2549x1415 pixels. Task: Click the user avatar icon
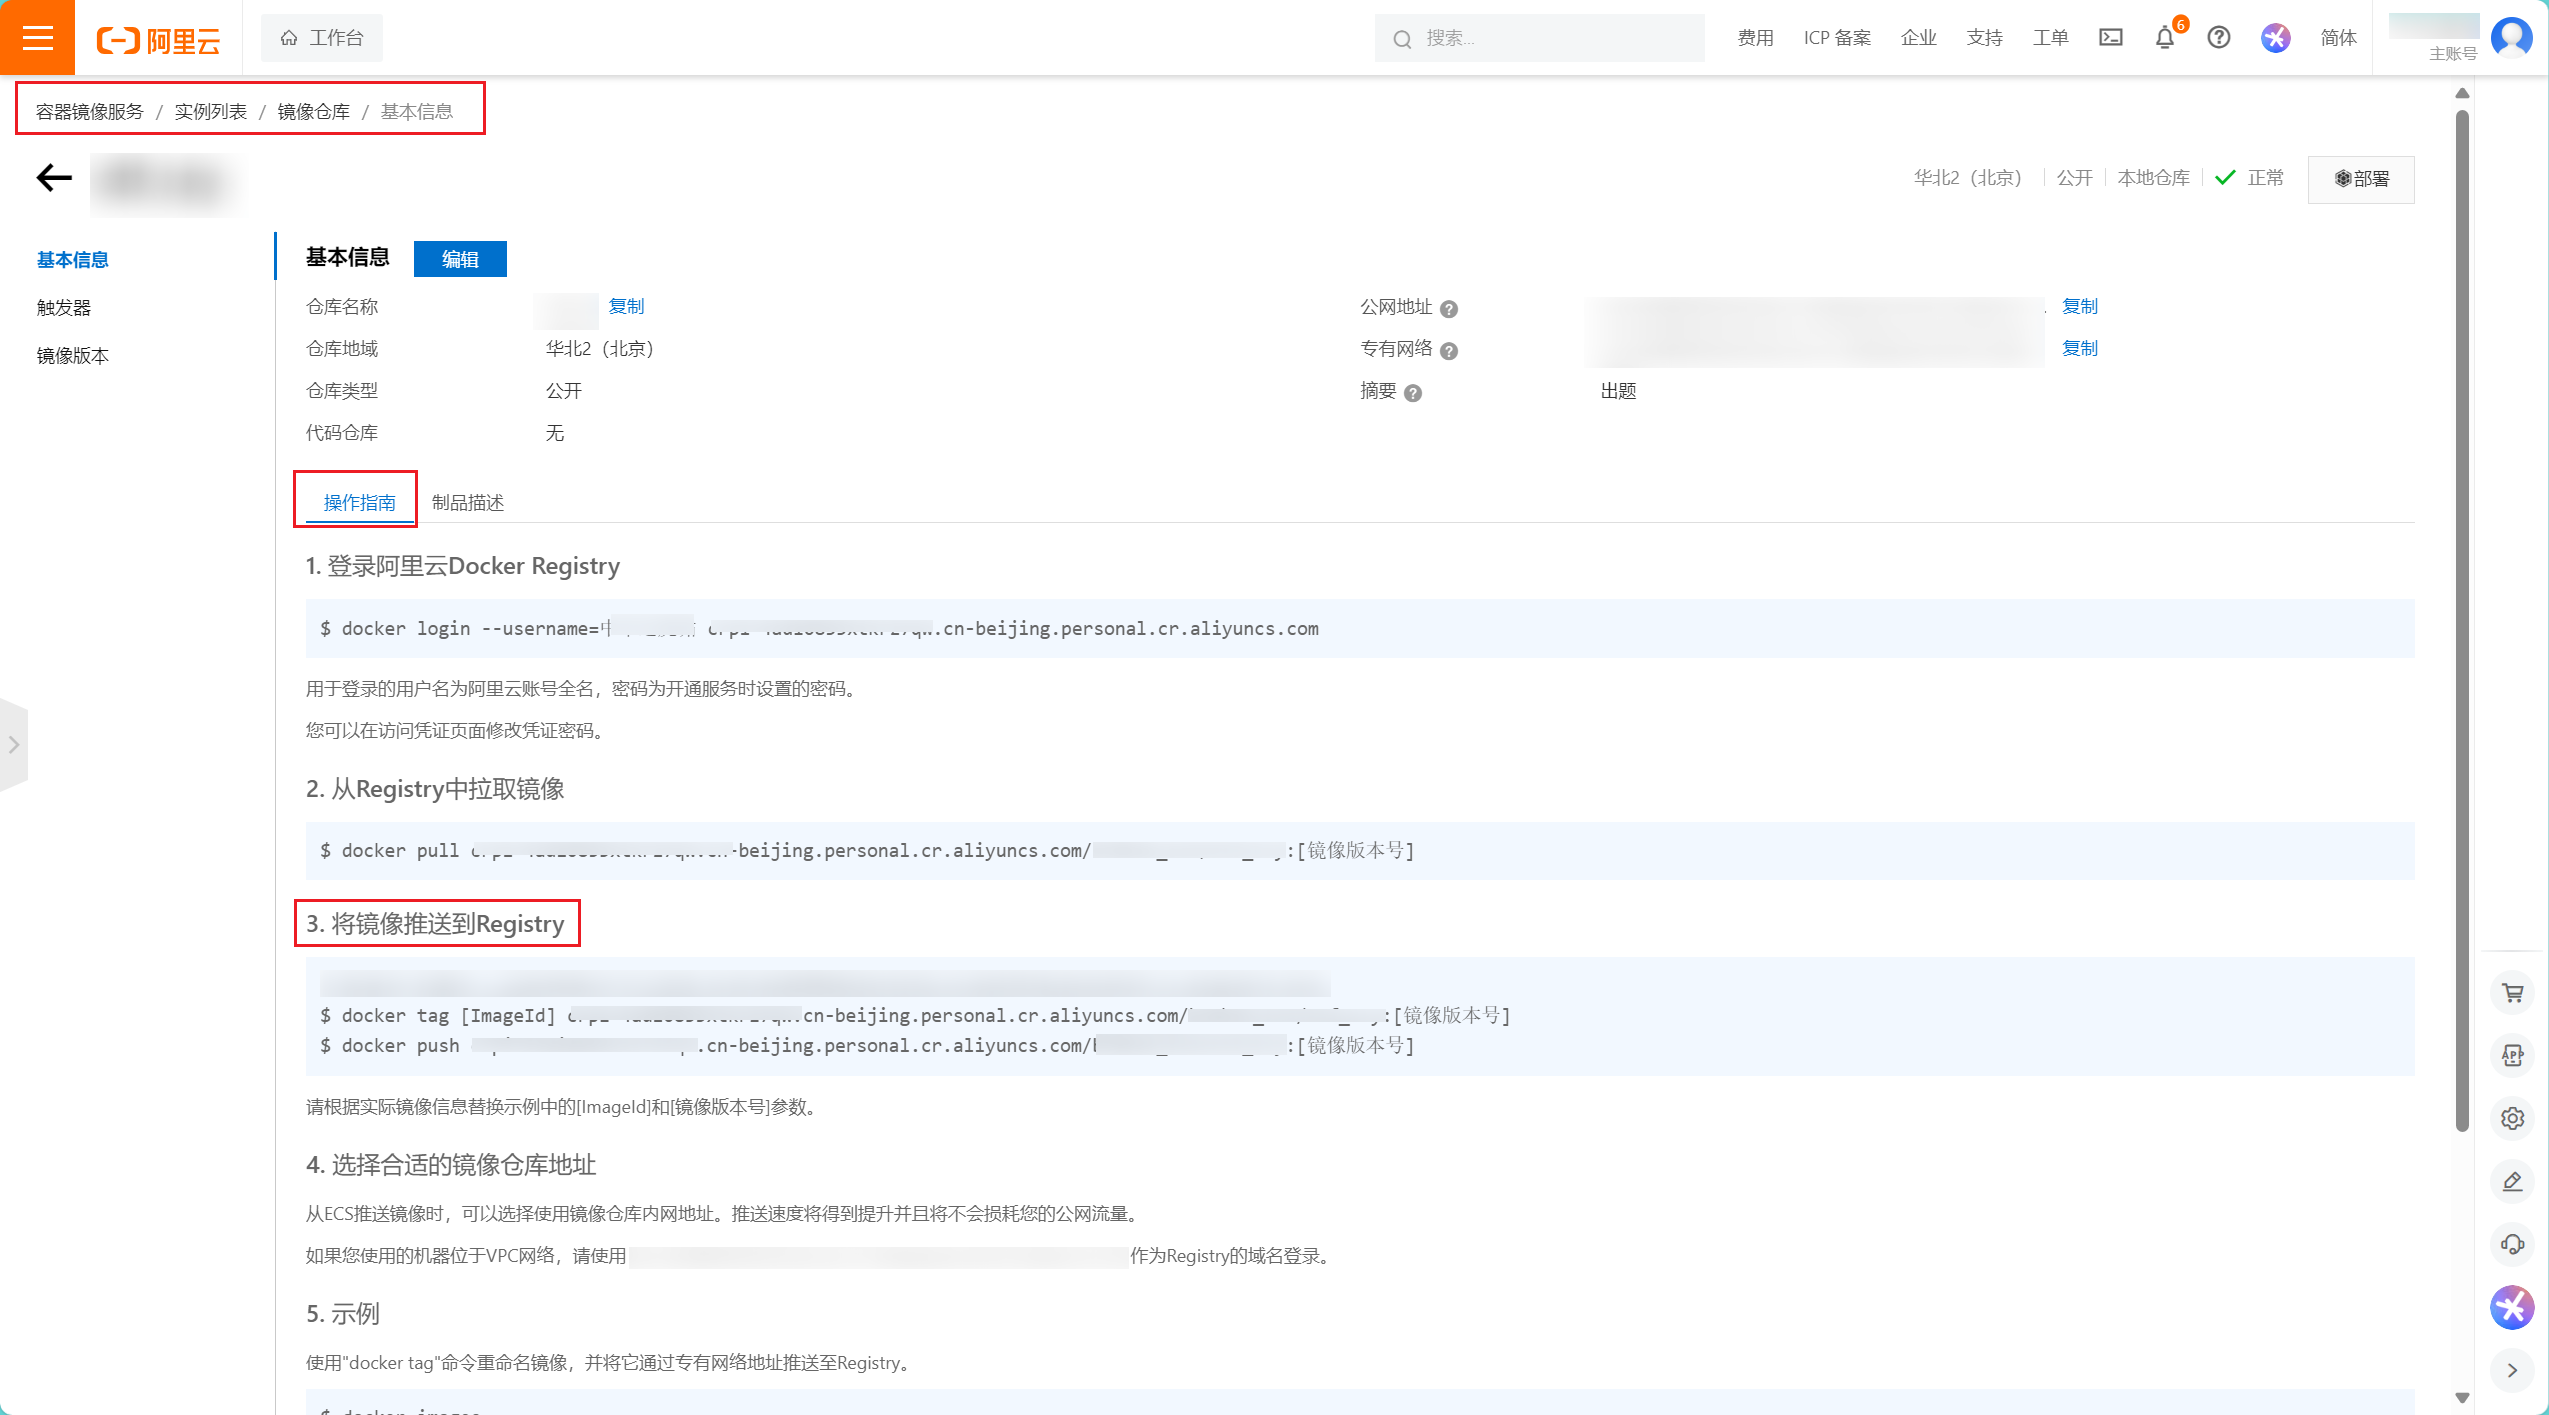coord(2511,38)
